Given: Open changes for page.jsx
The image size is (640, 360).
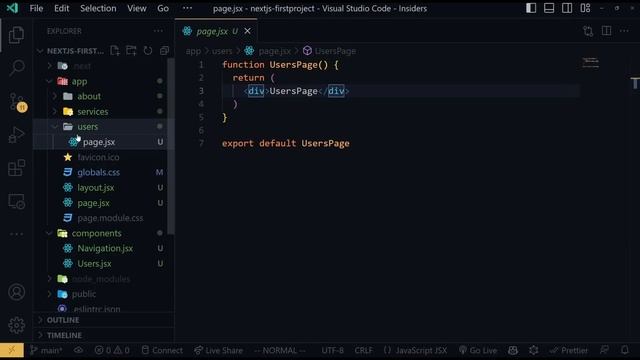Looking at the screenshot, I should [588, 31].
